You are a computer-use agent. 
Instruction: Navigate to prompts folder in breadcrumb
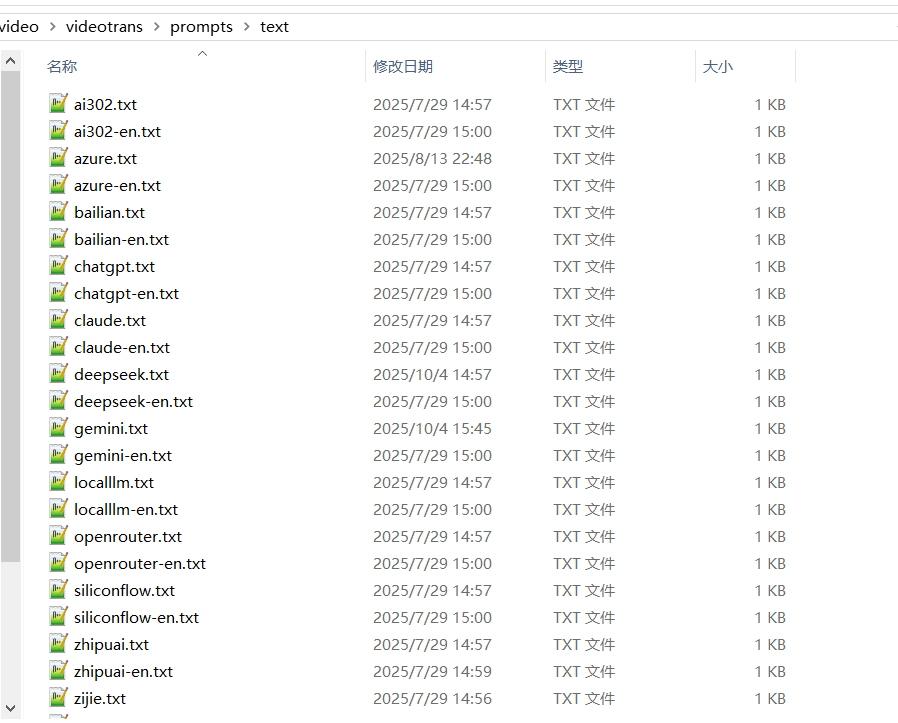coord(201,27)
